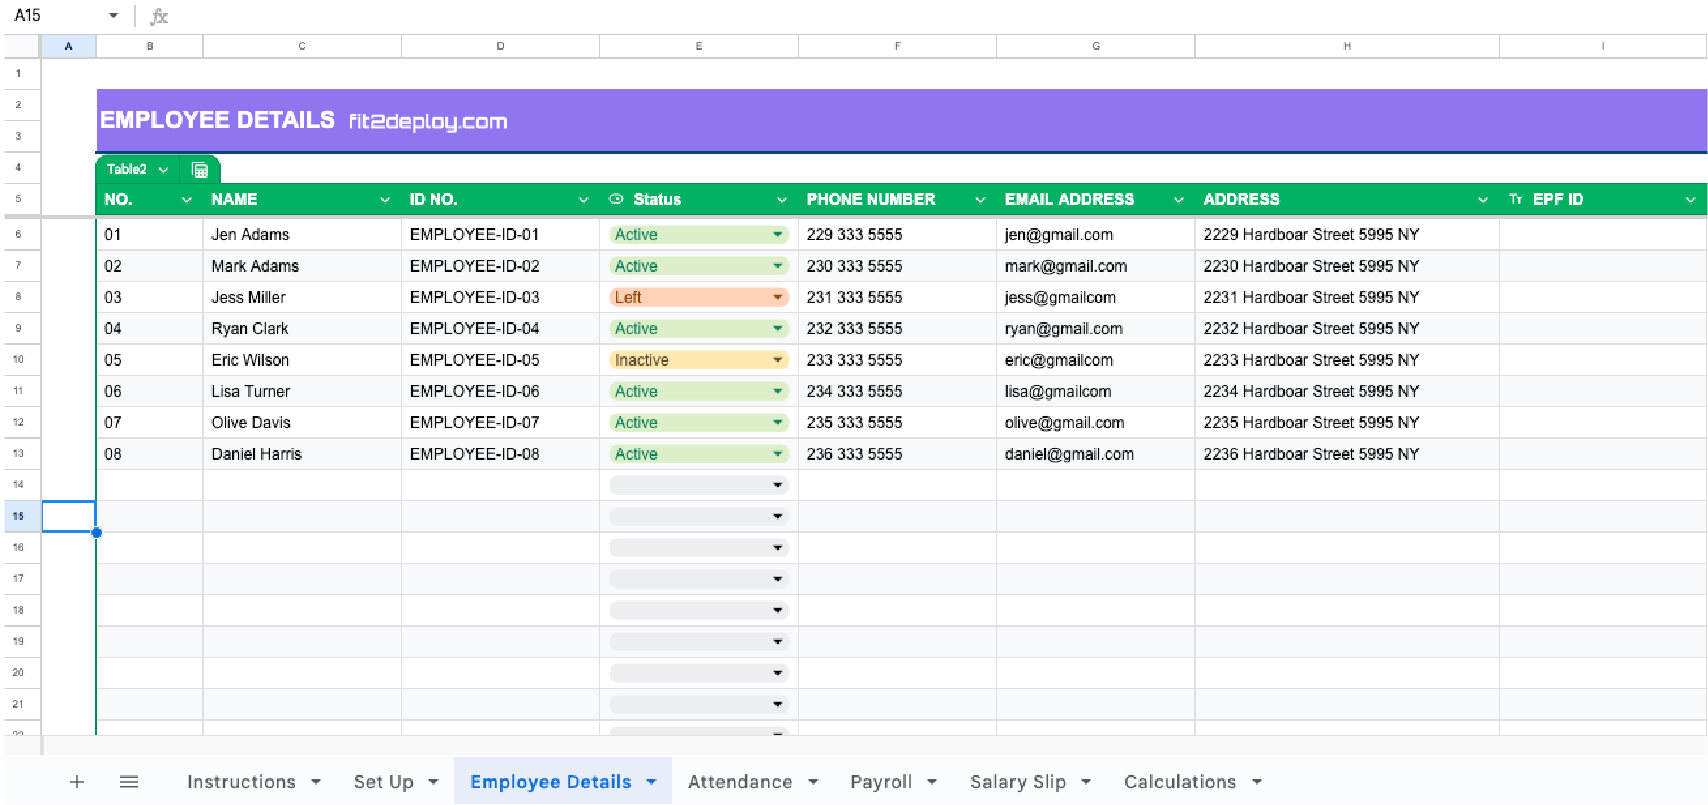Select column H header
This screenshot has height=805, width=1708.
click(x=1347, y=46)
